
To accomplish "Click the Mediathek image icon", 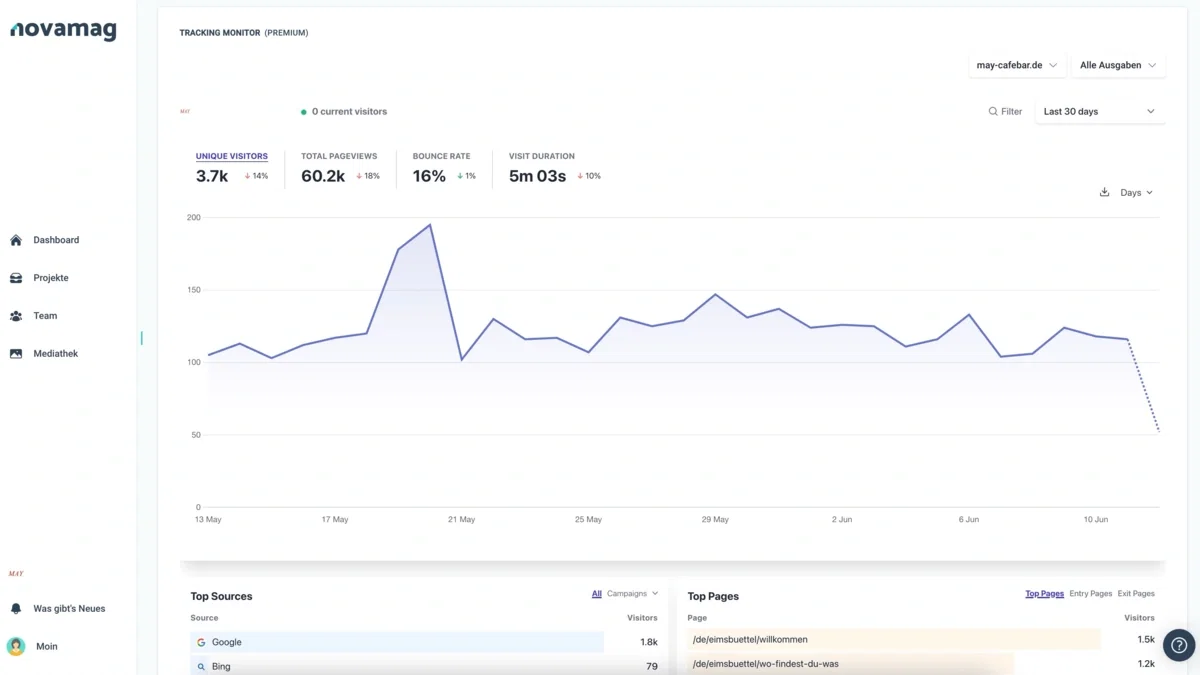I will (16, 354).
